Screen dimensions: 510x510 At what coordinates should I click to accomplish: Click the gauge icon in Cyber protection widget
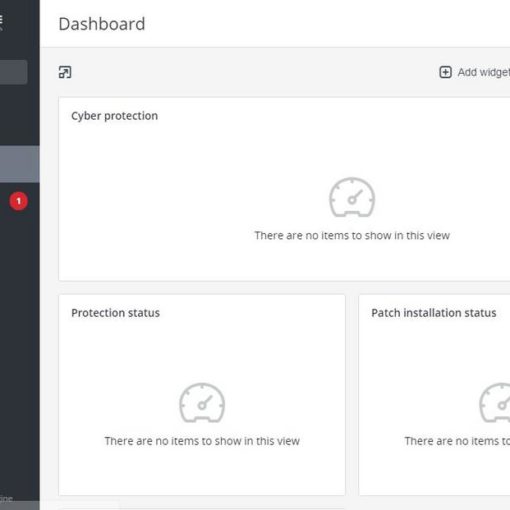[x=352, y=197]
